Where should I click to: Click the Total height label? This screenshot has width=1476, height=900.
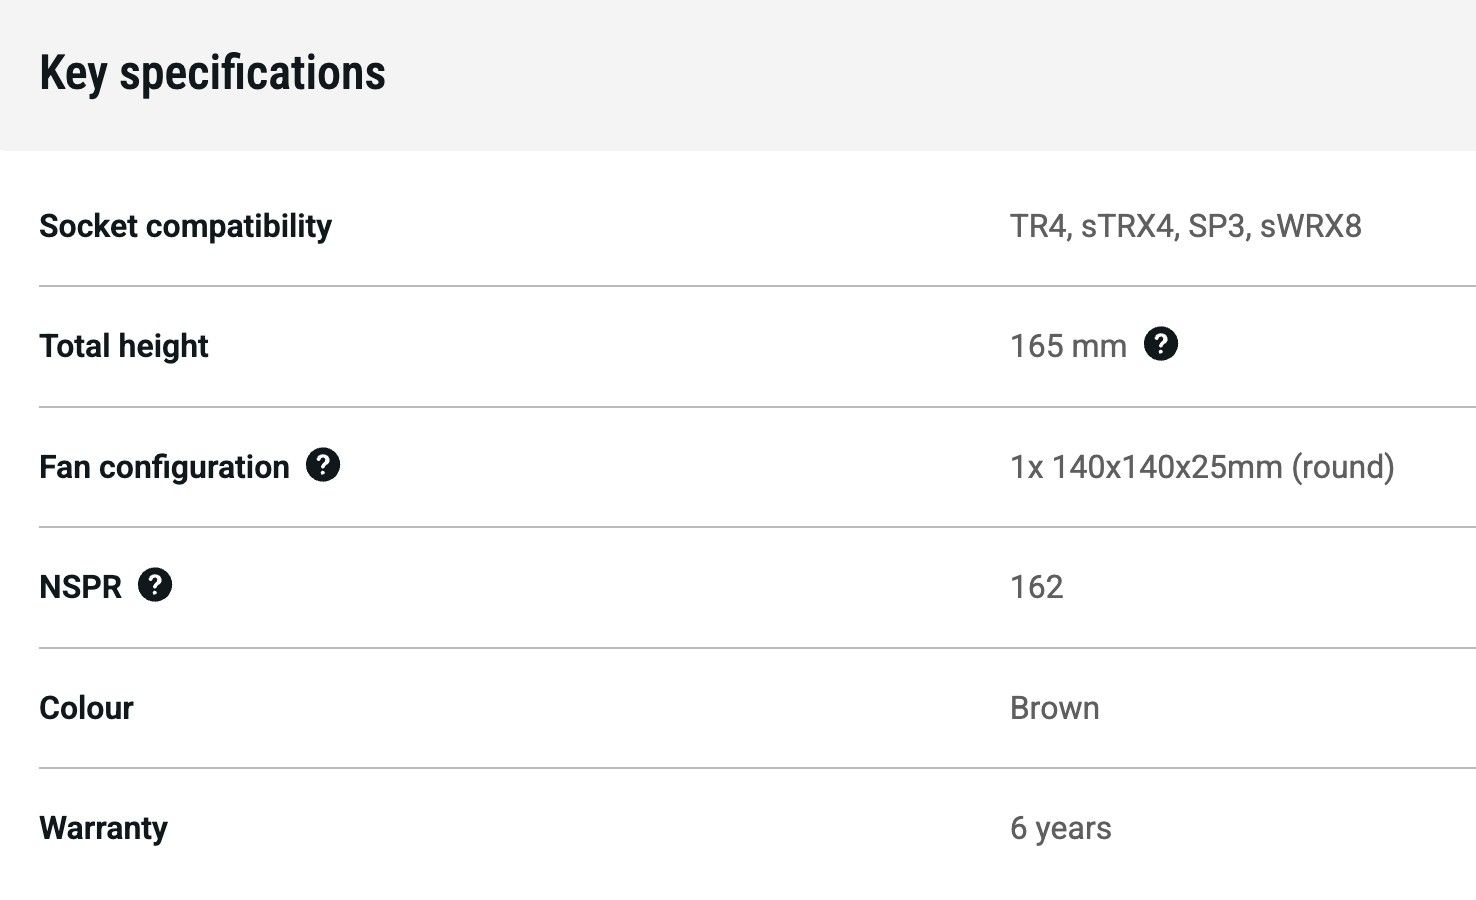tap(123, 346)
